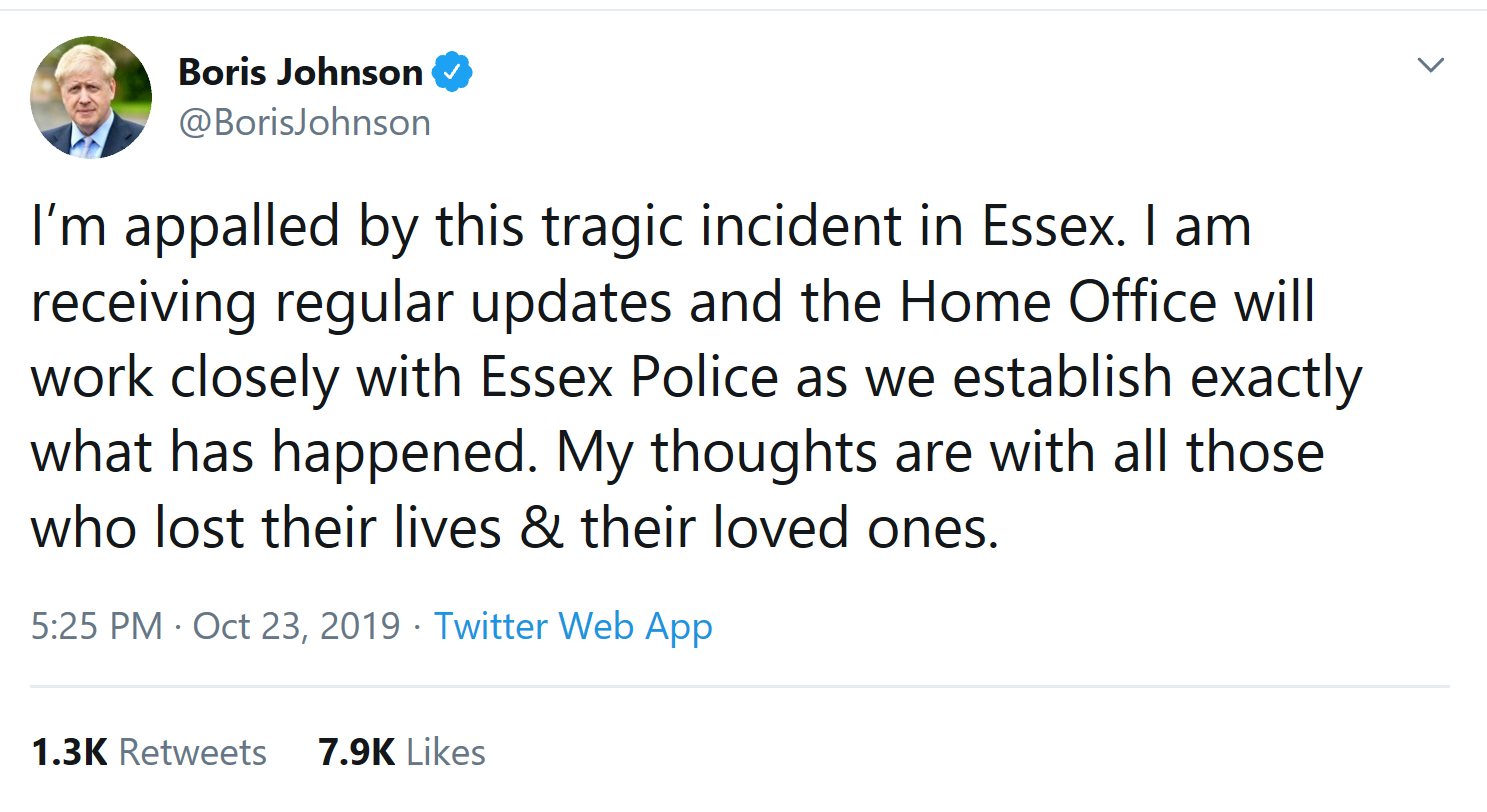Click the @BorisJohnson handle

click(304, 122)
